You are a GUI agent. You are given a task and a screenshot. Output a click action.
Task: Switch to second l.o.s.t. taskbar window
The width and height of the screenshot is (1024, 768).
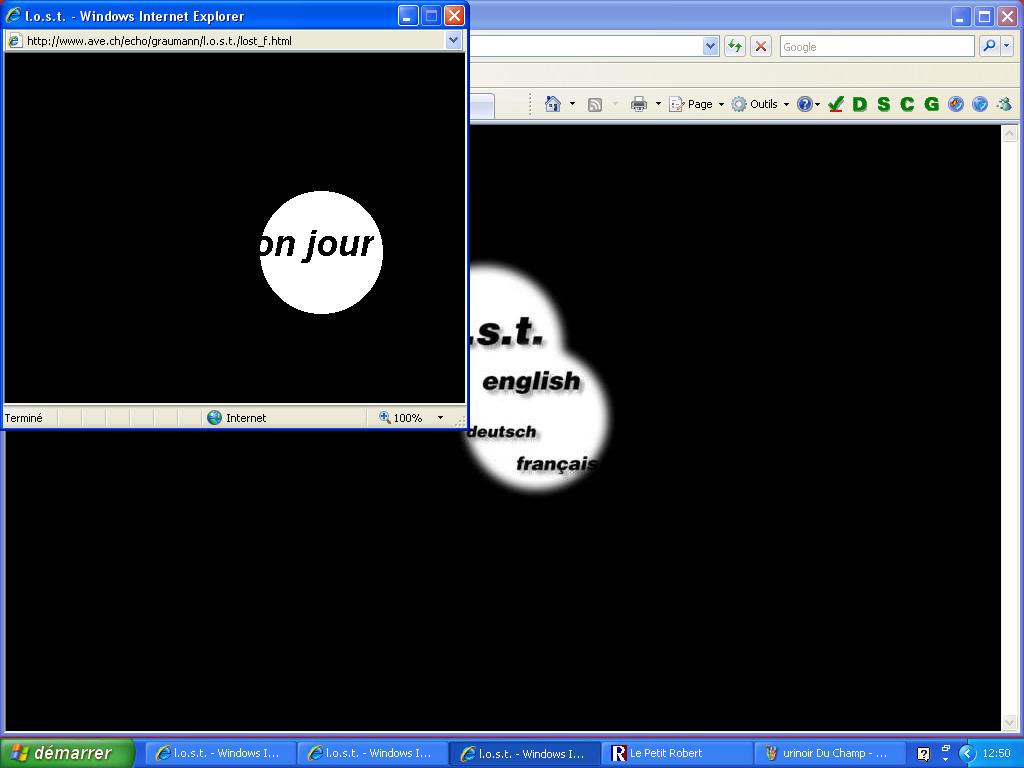click(372, 753)
